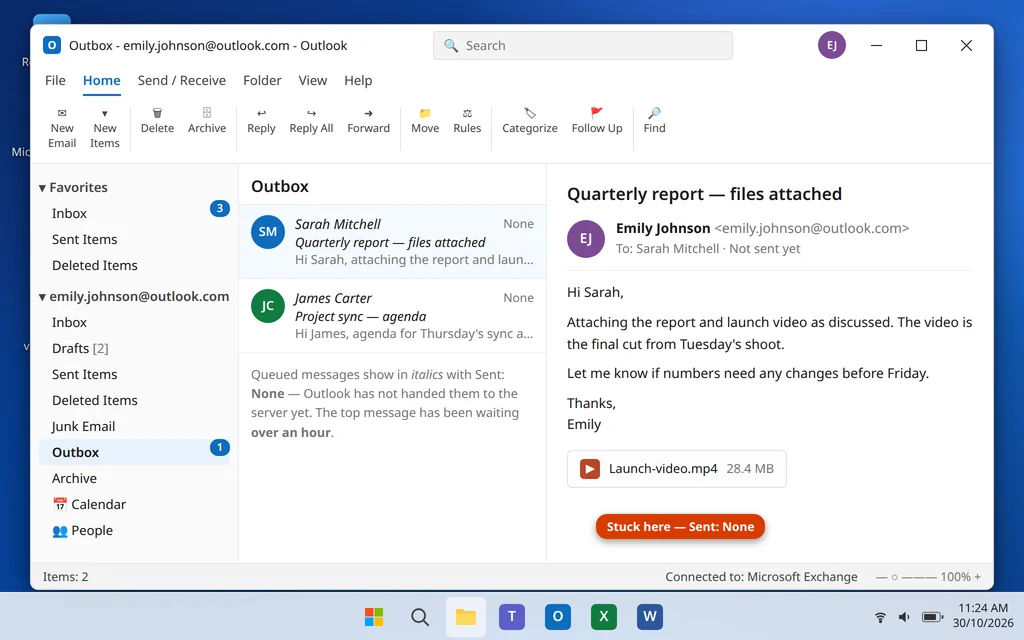Delete the selected message
The width and height of the screenshot is (1024, 640).
157,121
